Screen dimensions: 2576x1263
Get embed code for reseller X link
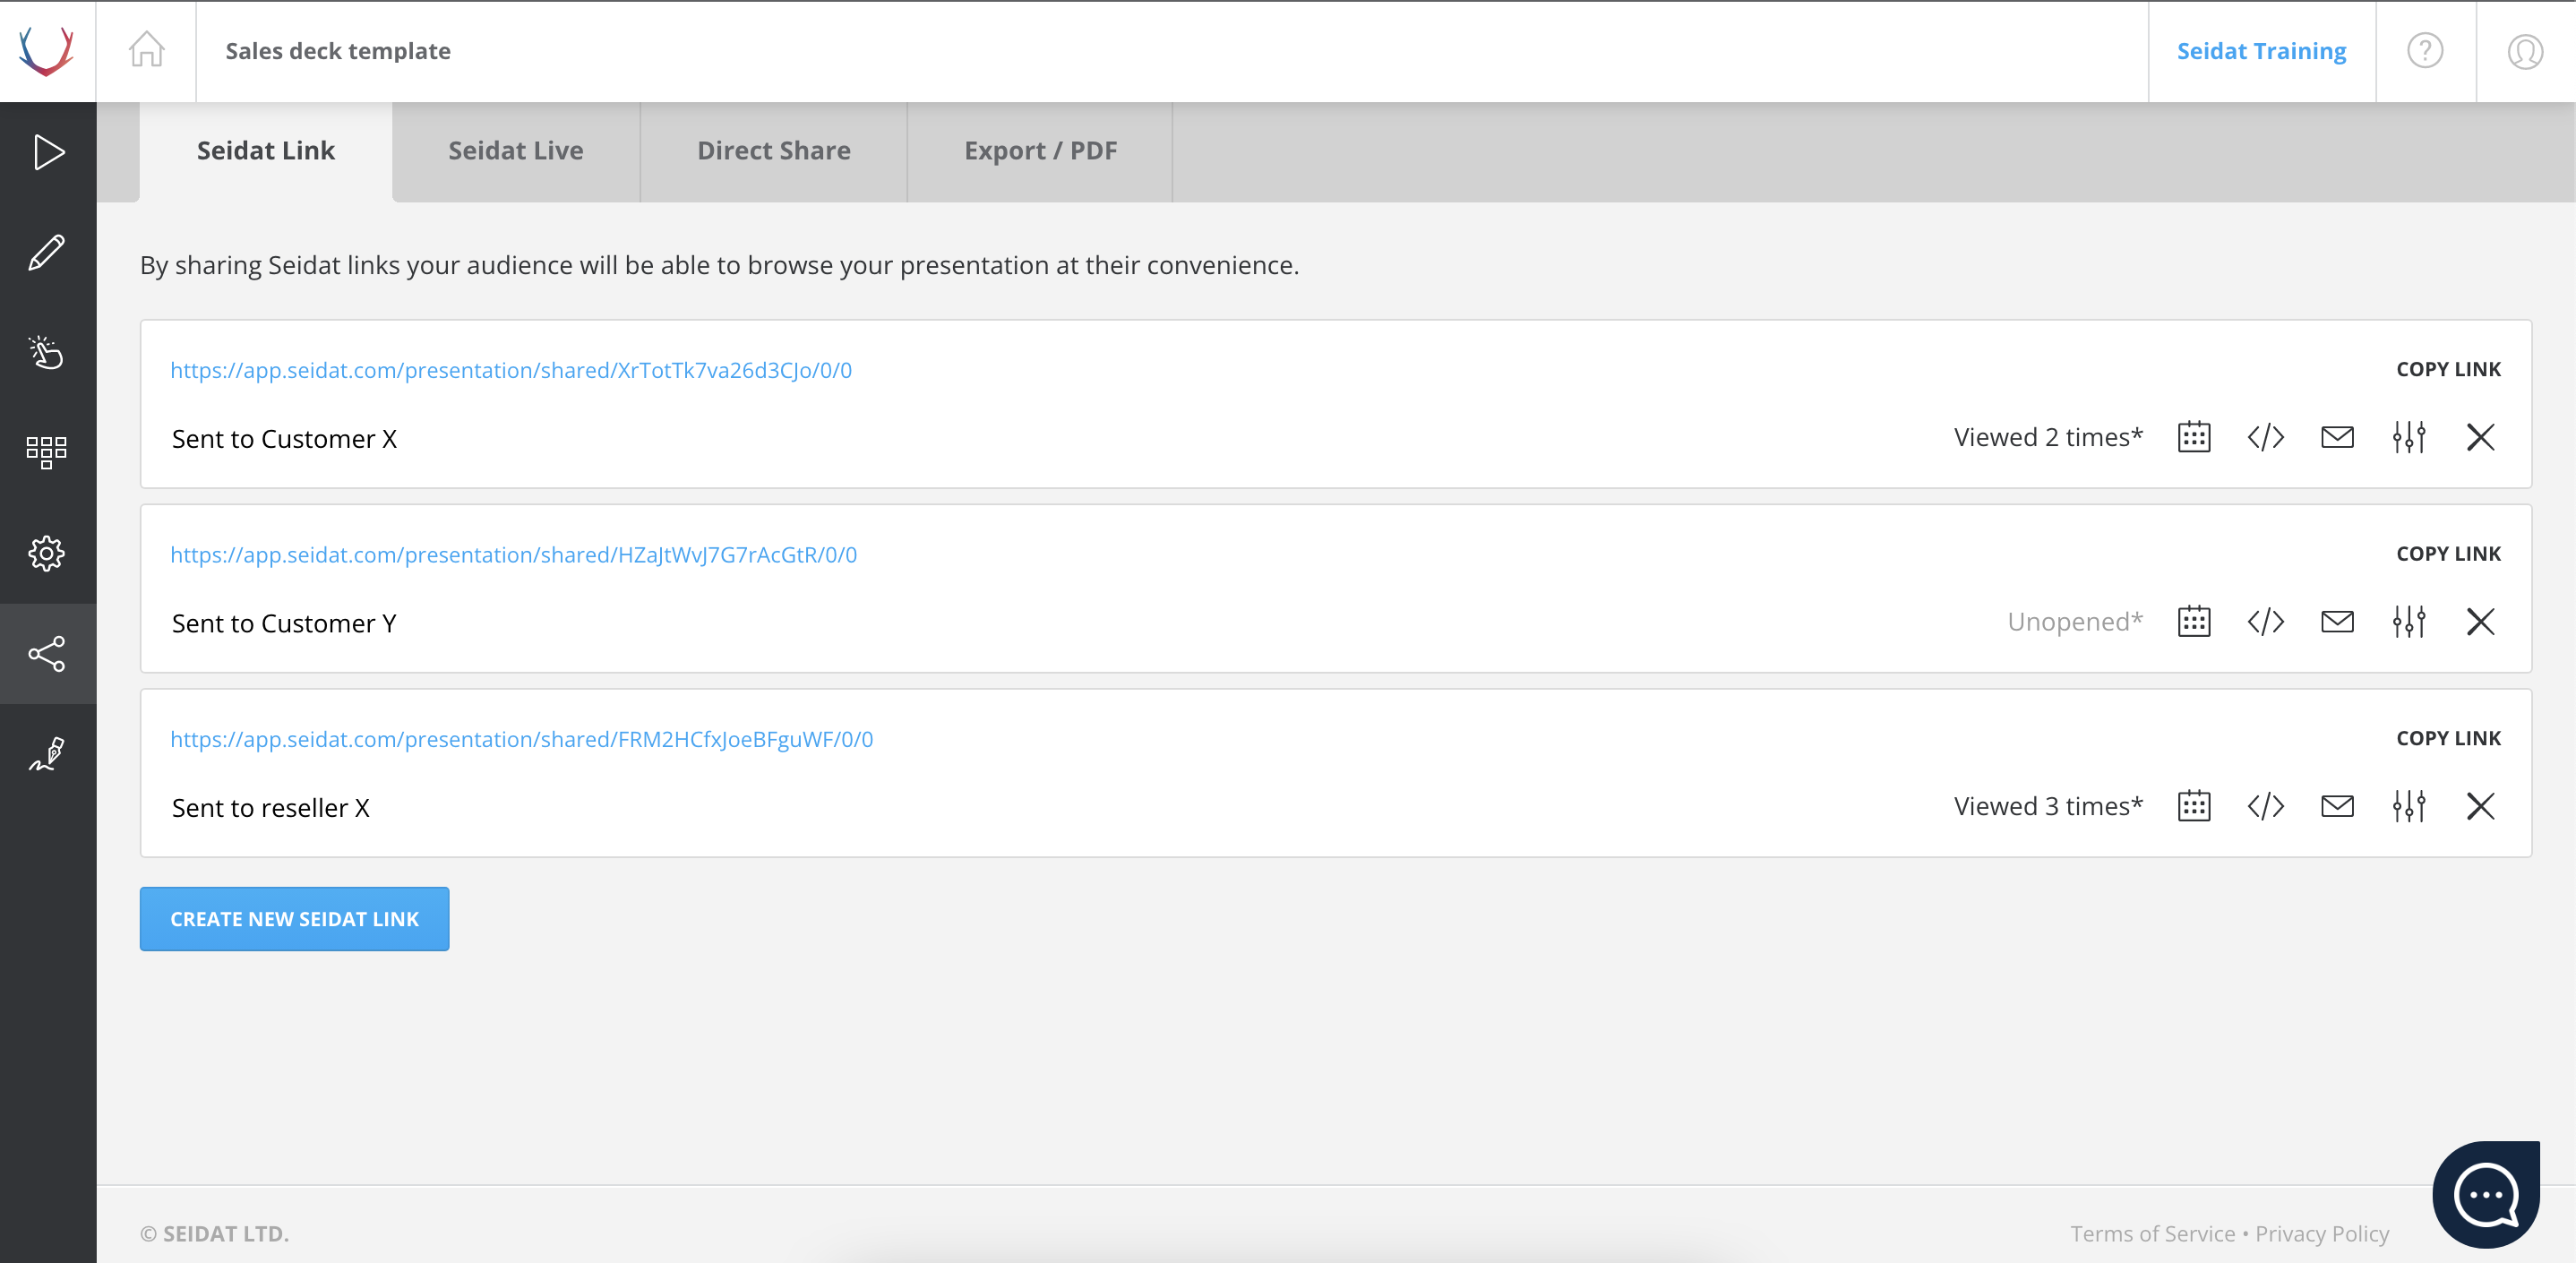click(x=2266, y=806)
